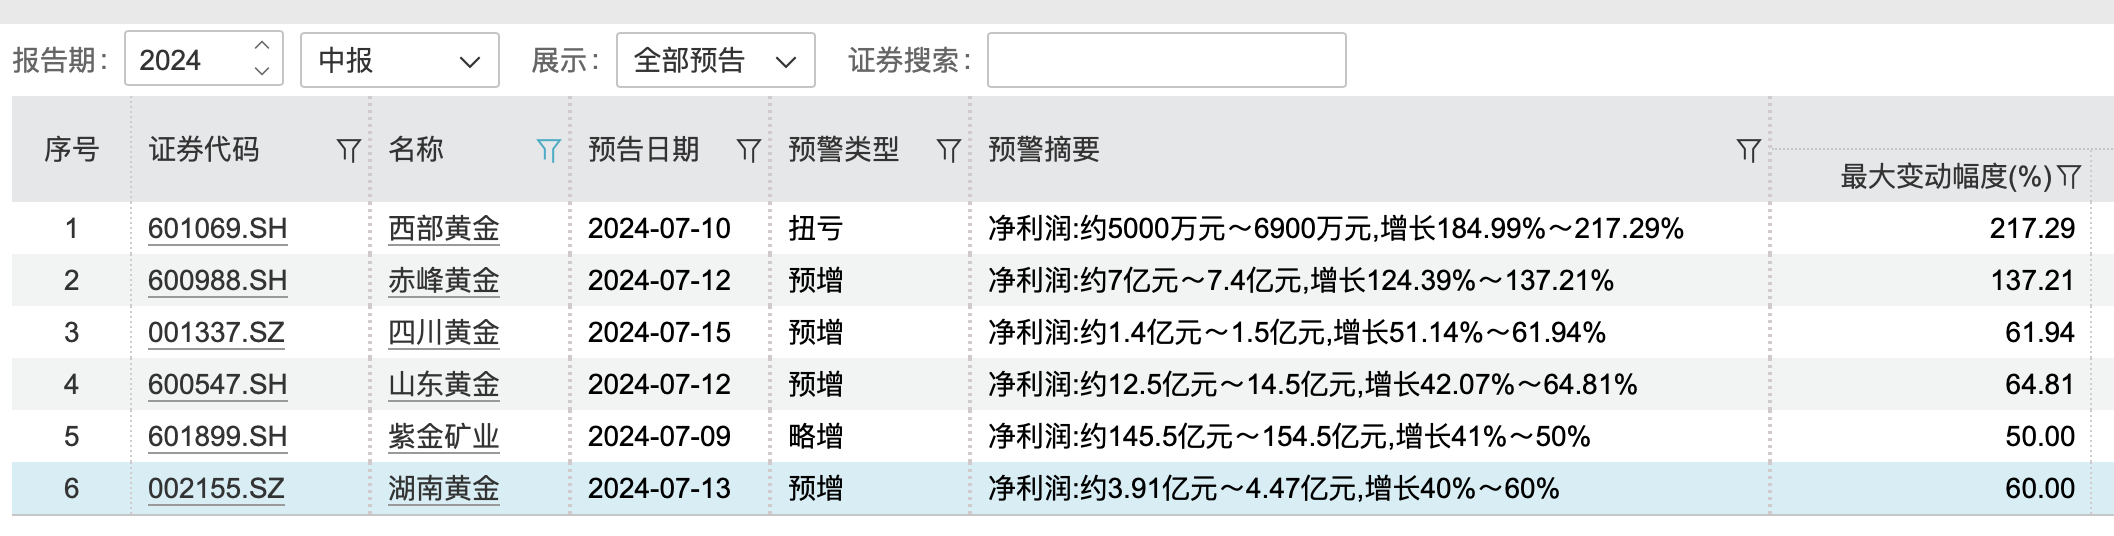
Task: Expand the 全部预告 display dropdown
Action: pyautogui.click(x=716, y=60)
